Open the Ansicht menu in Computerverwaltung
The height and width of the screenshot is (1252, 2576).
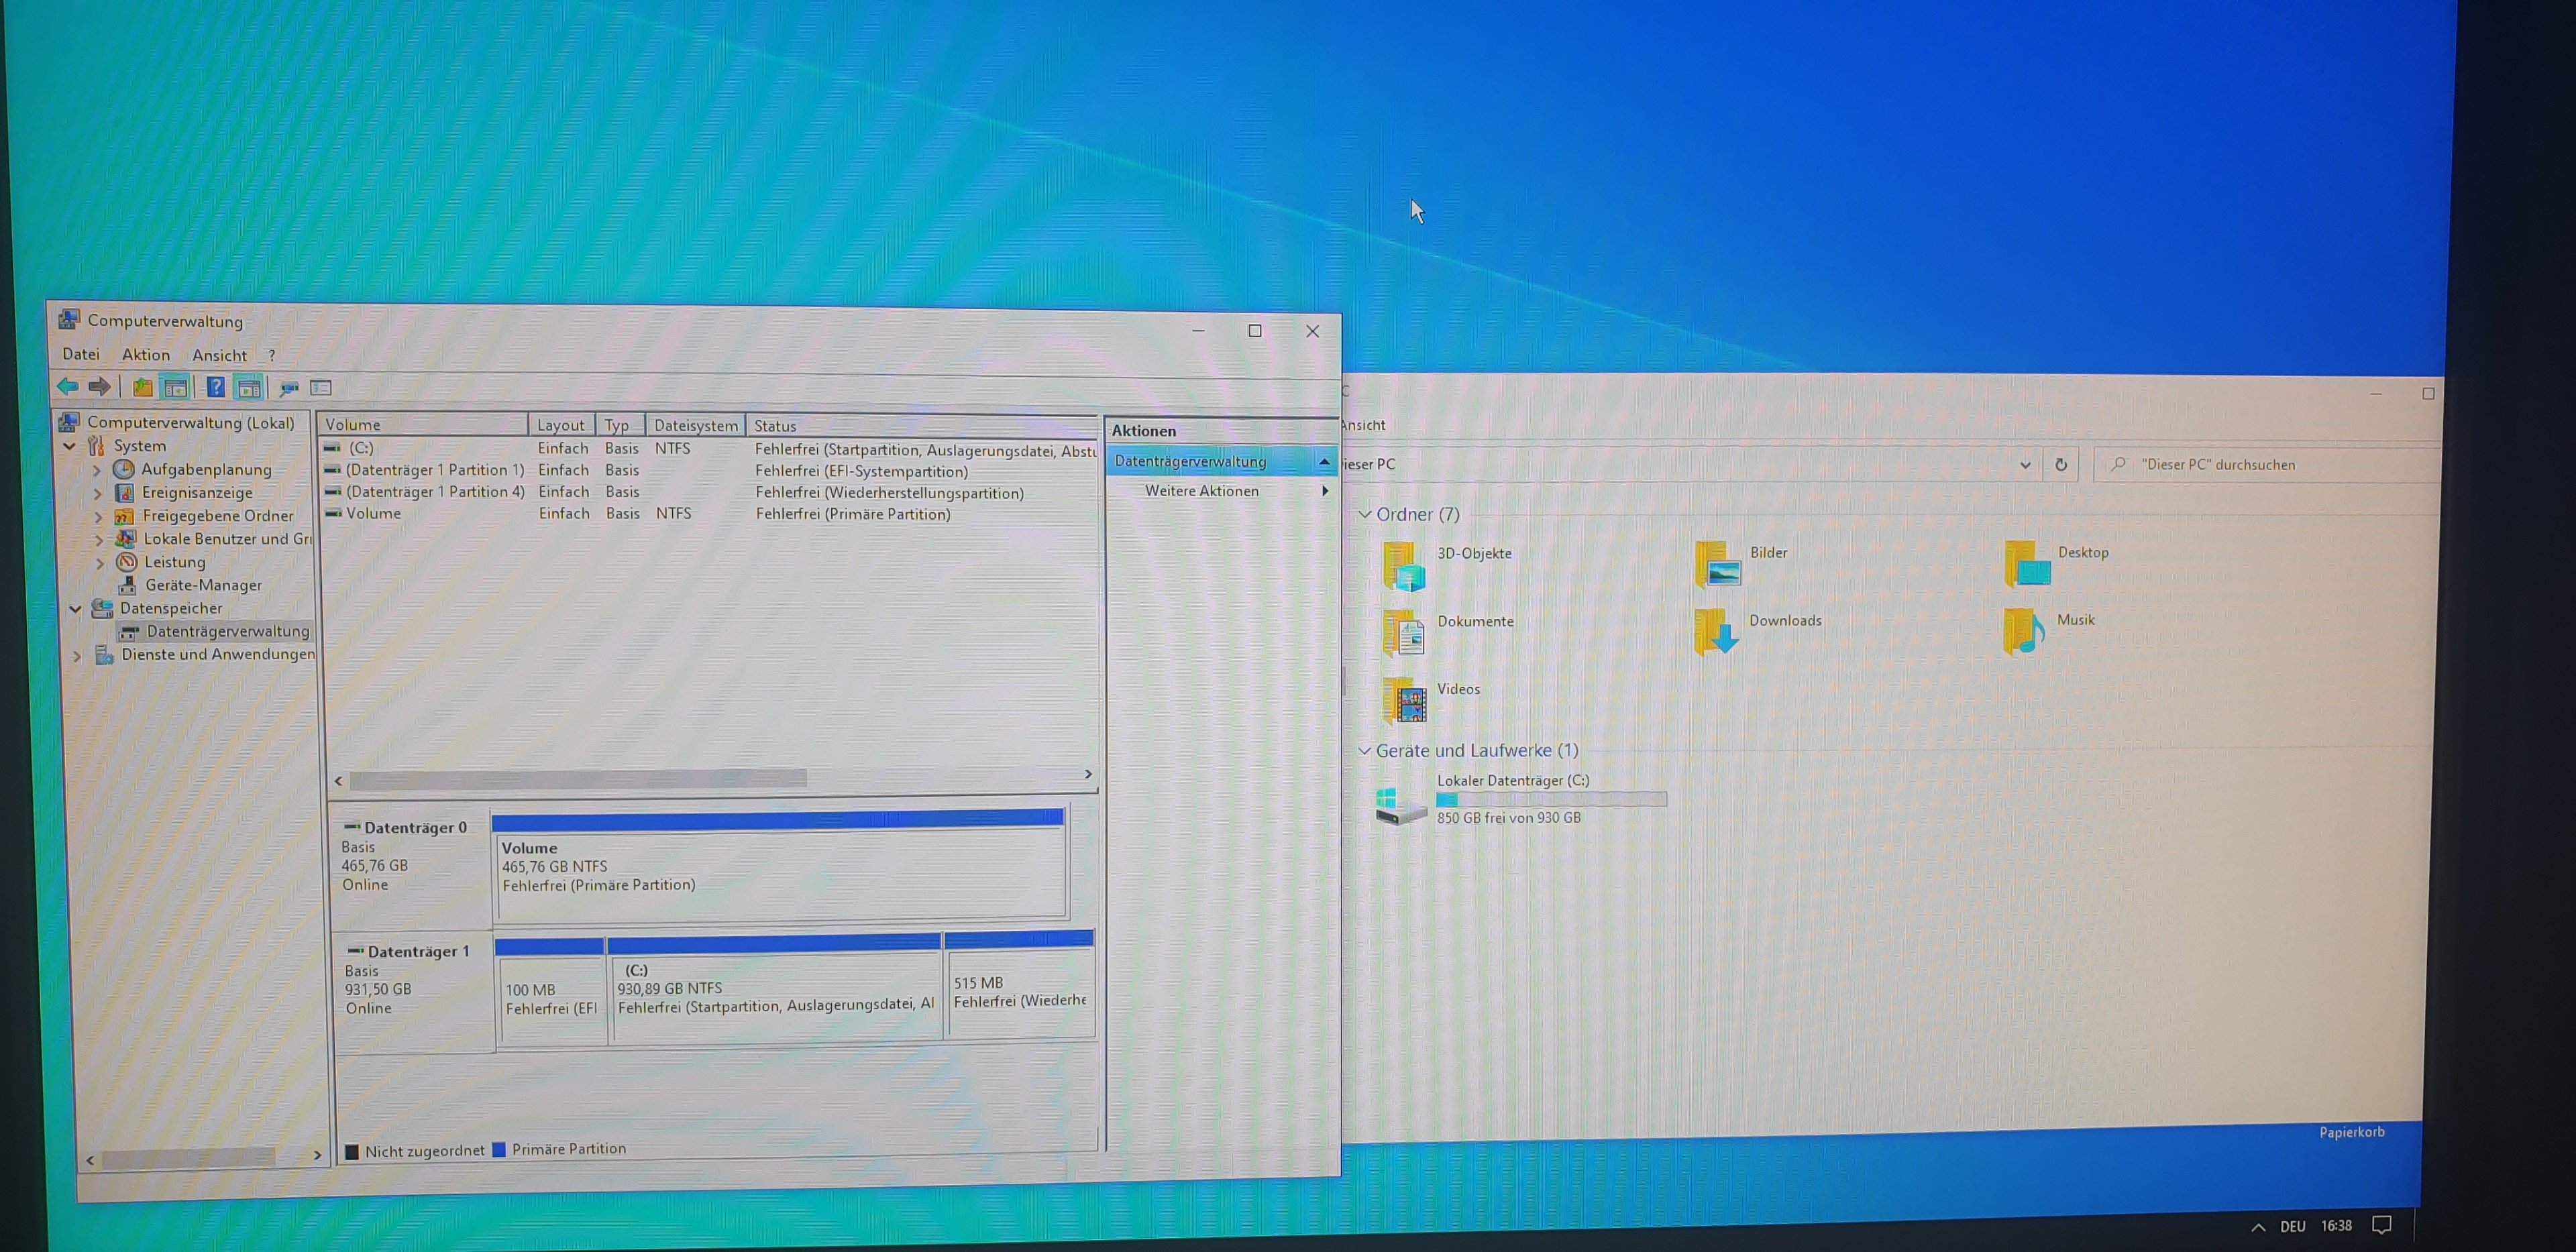pos(219,355)
